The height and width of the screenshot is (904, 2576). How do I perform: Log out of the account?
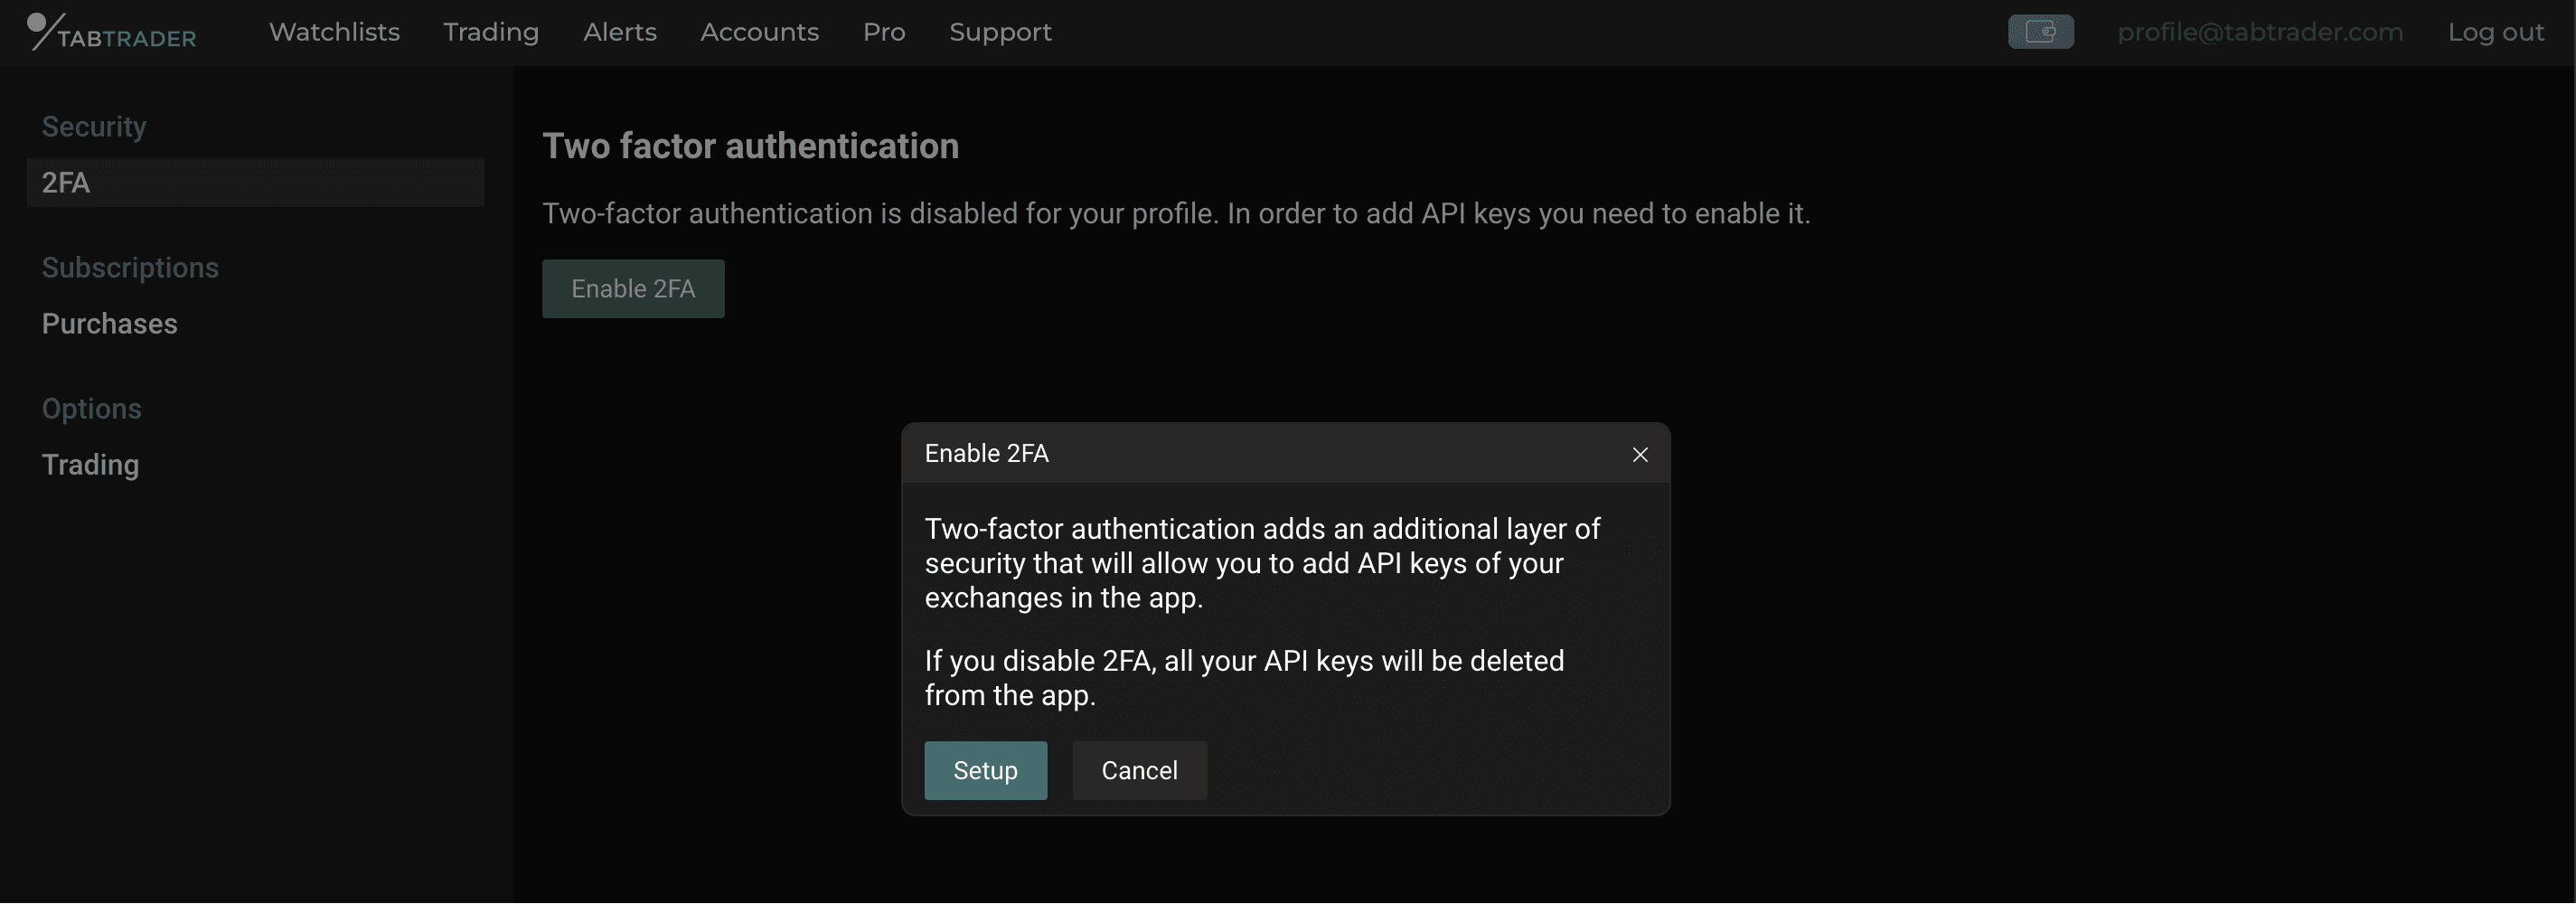point(2495,32)
